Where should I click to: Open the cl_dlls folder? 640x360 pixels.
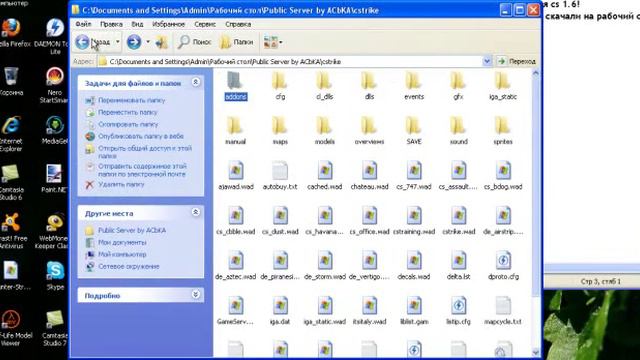click(x=325, y=85)
